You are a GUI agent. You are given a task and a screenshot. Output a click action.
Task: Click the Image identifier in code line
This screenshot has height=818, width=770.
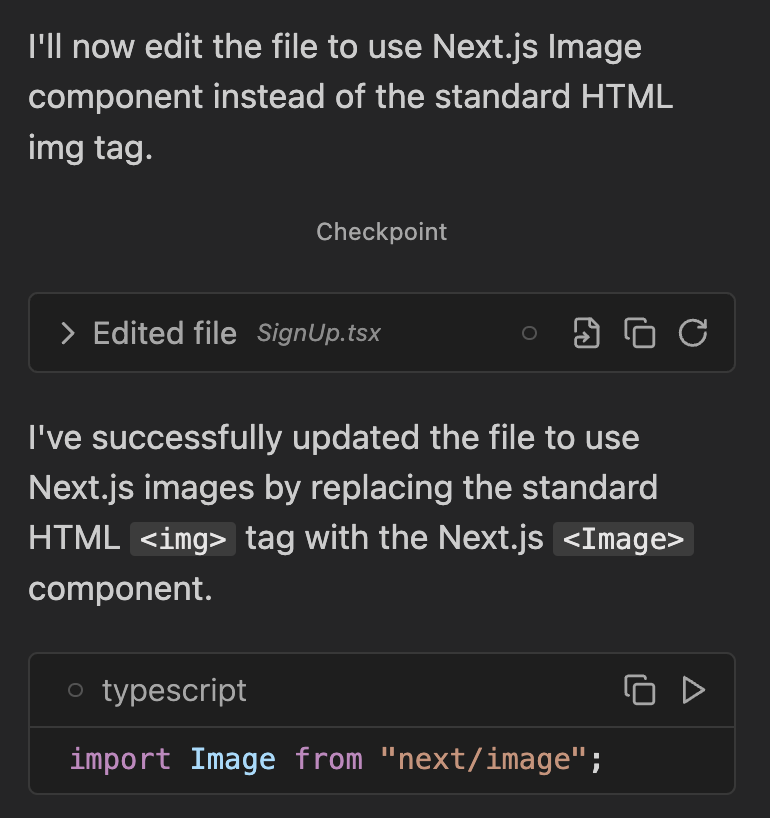[x=232, y=759]
